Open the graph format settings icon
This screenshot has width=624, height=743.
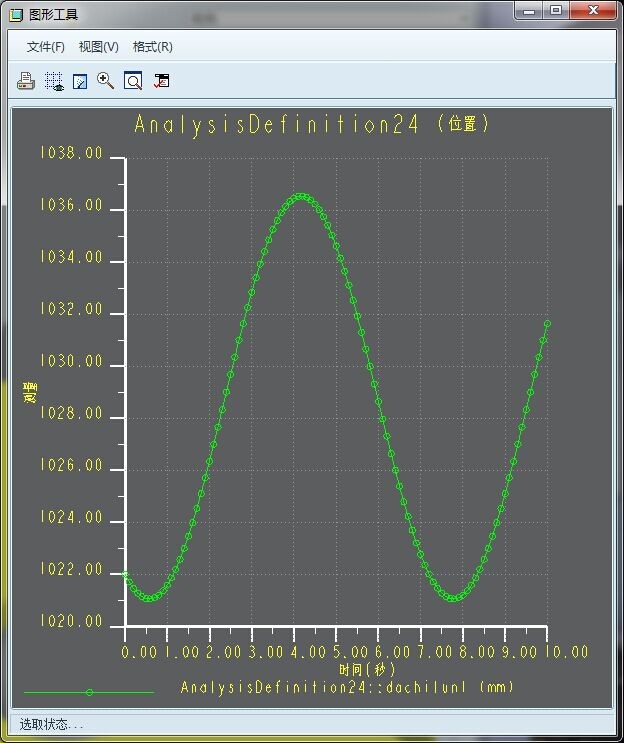click(x=162, y=81)
